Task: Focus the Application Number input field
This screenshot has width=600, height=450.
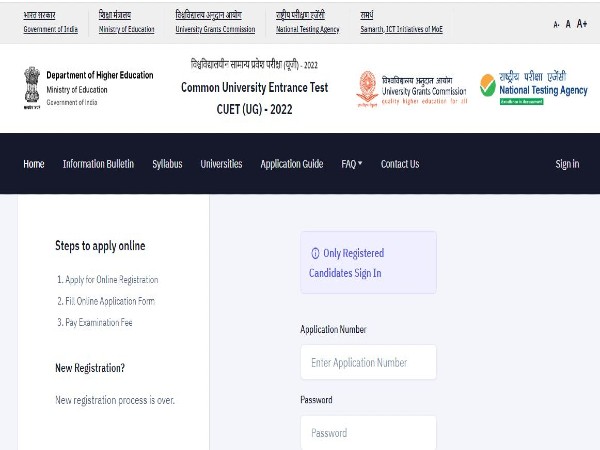Action: pos(368,363)
